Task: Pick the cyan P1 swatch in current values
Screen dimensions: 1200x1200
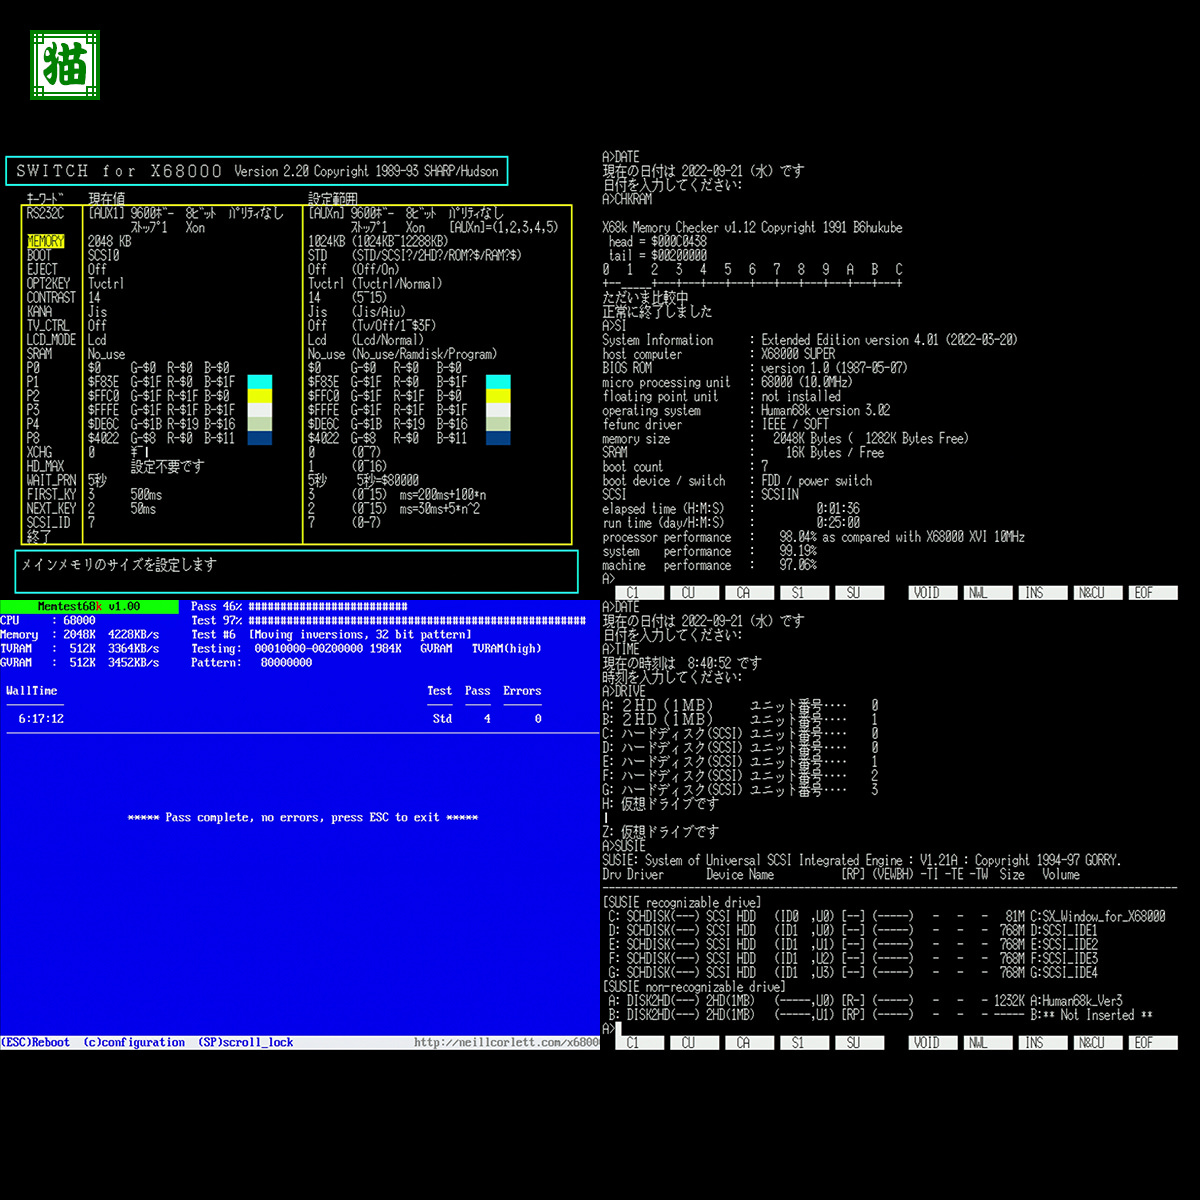Action: [x=259, y=382]
